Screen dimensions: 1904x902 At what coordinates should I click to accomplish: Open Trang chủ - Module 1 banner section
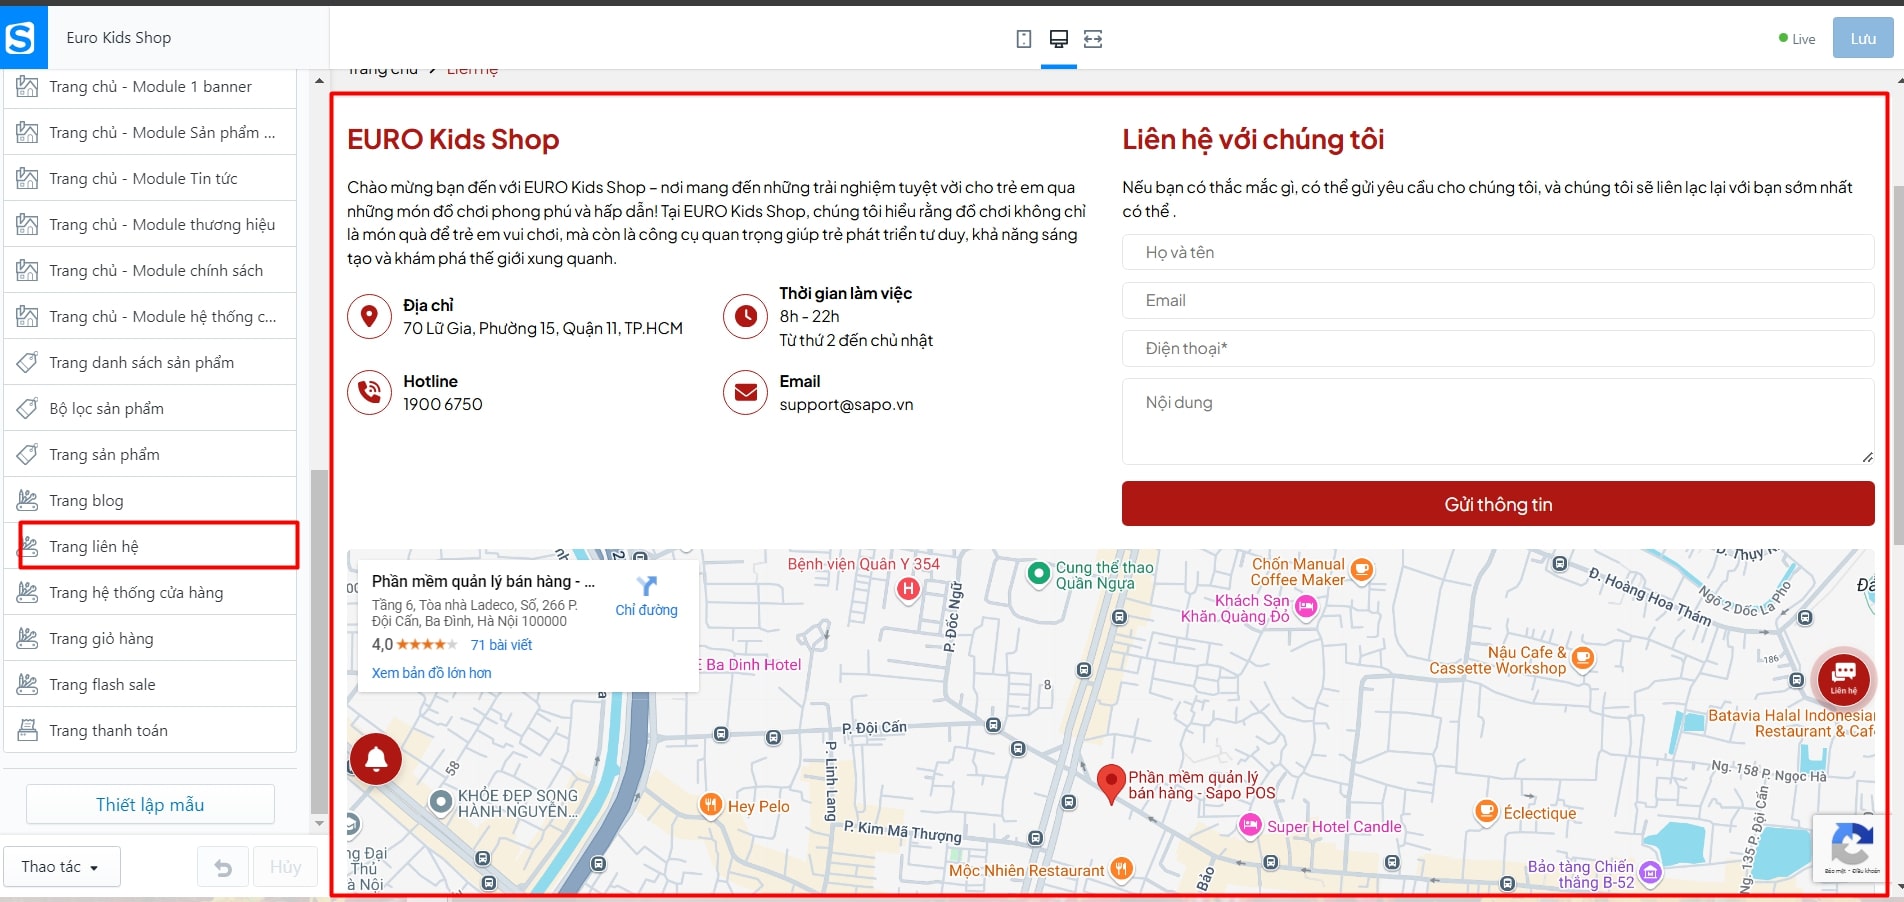tap(150, 87)
